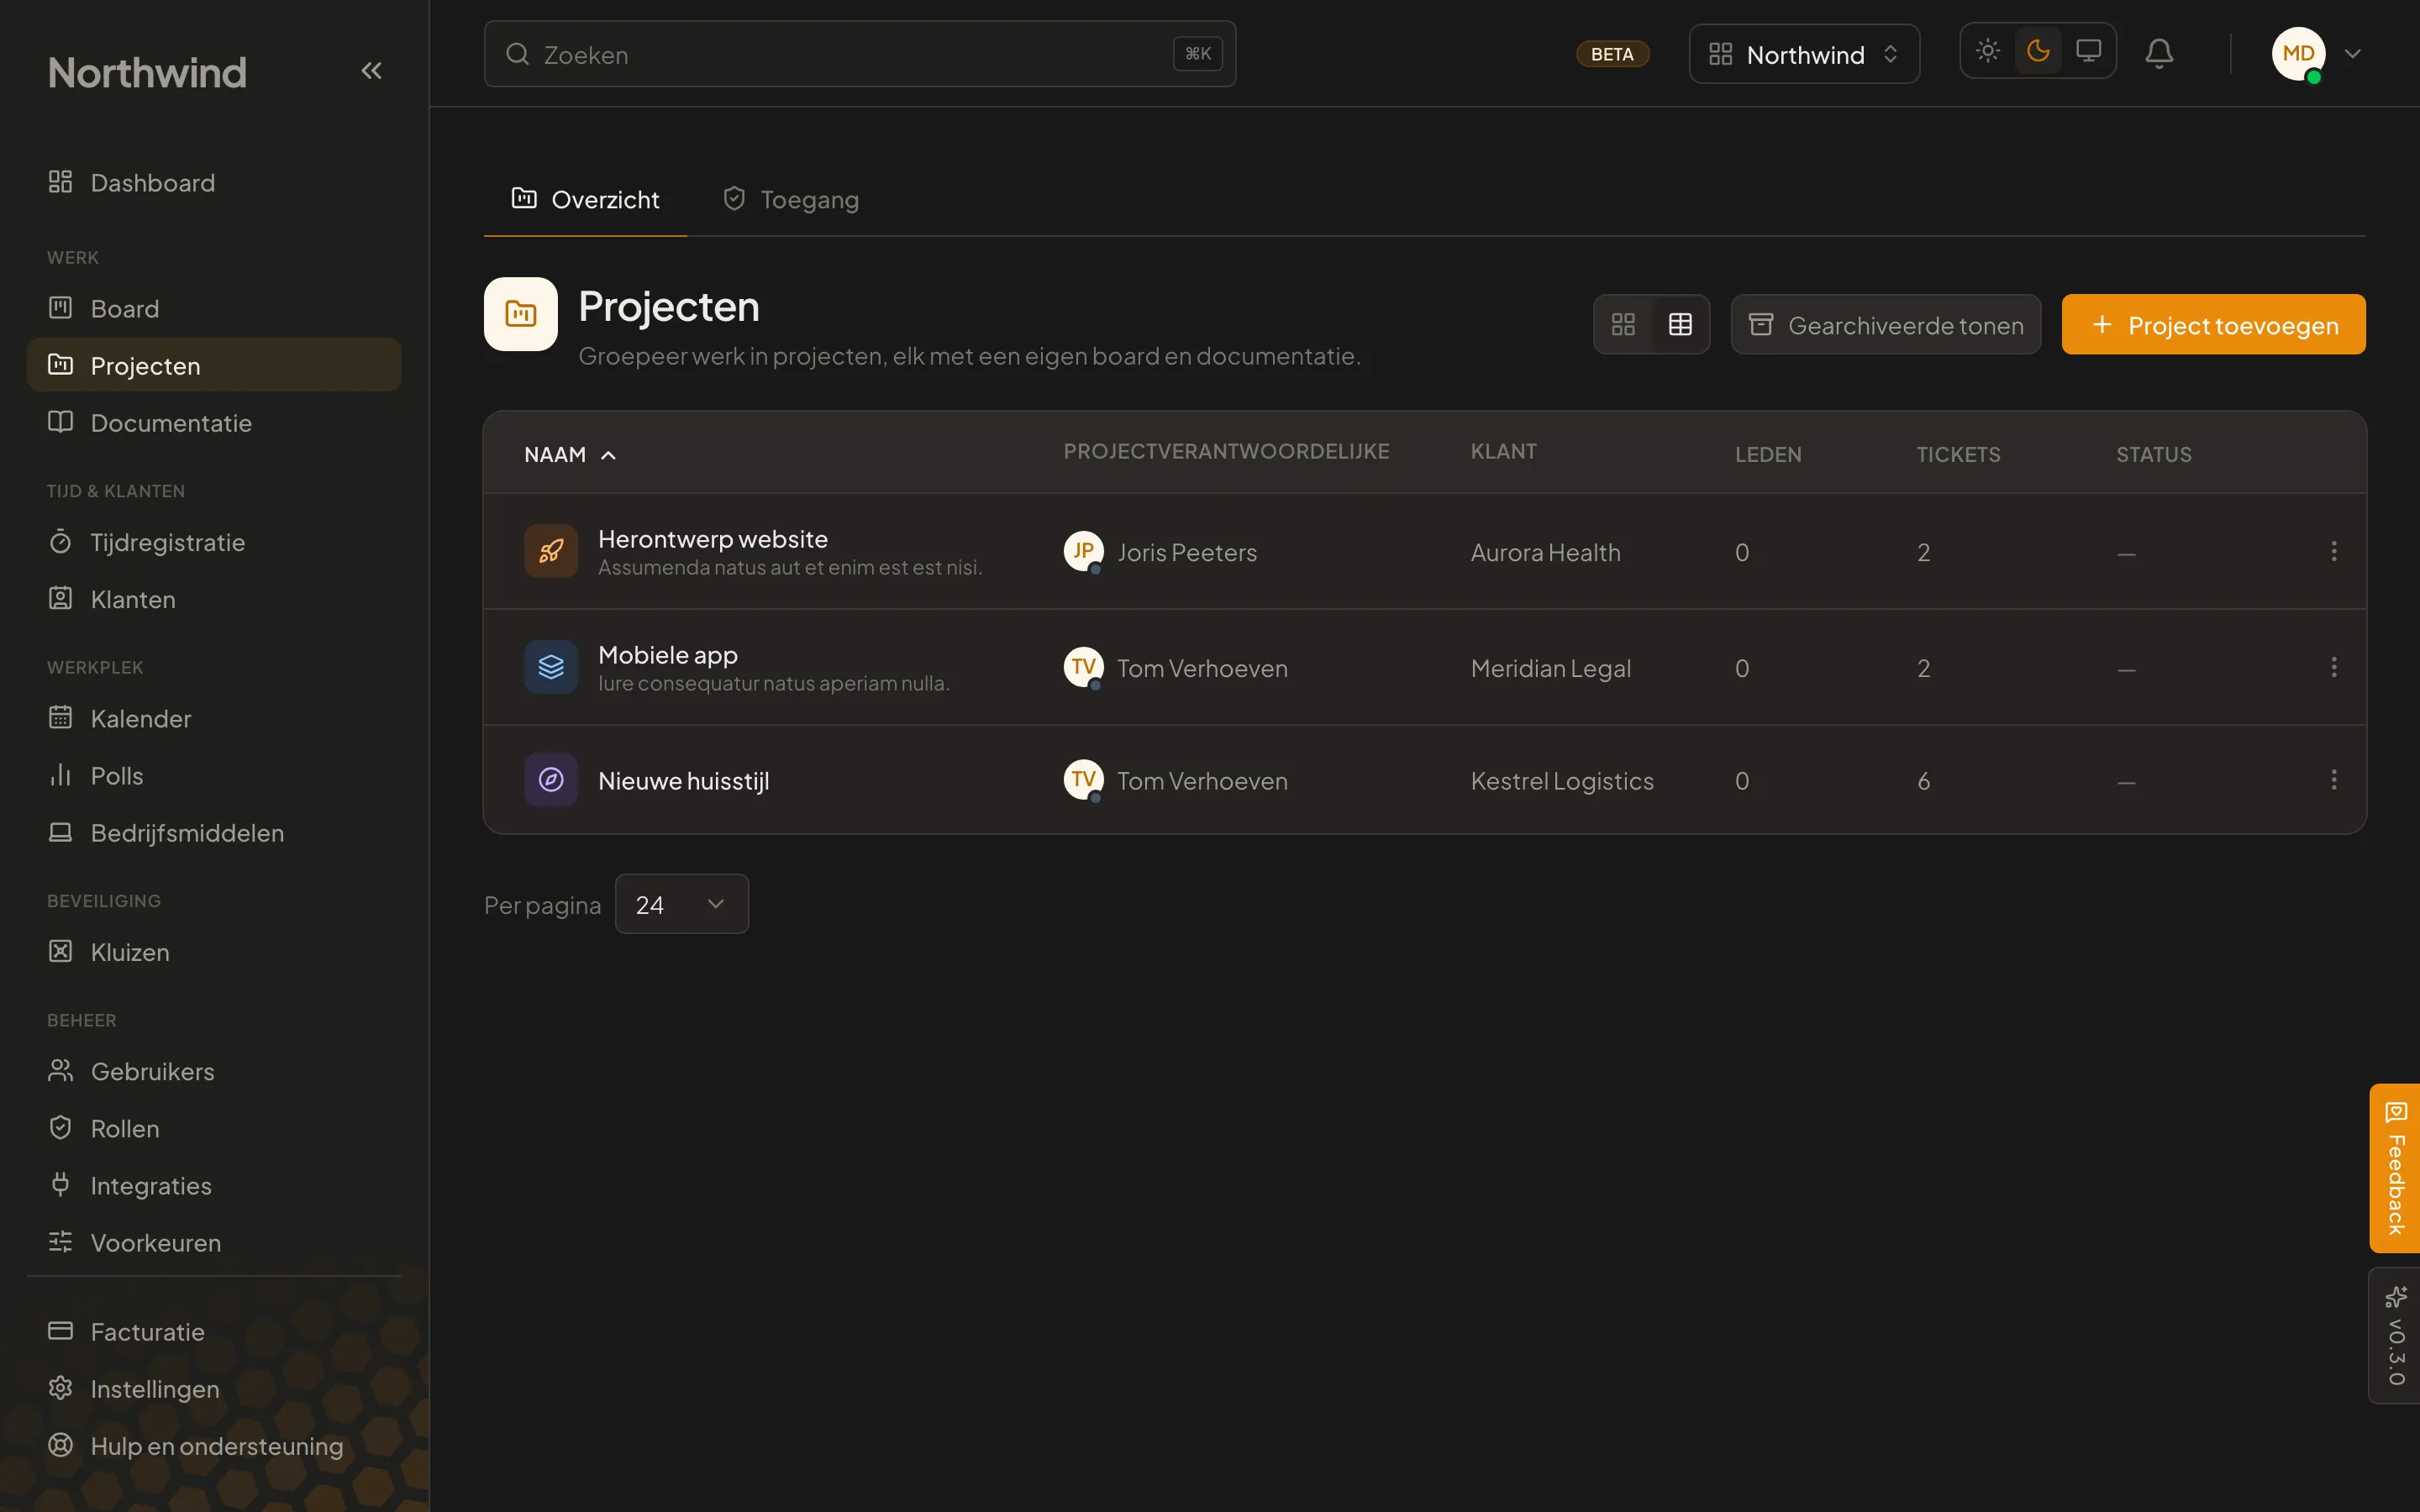
Task: Open the Per pagina 24 dropdown
Action: [682, 904]
